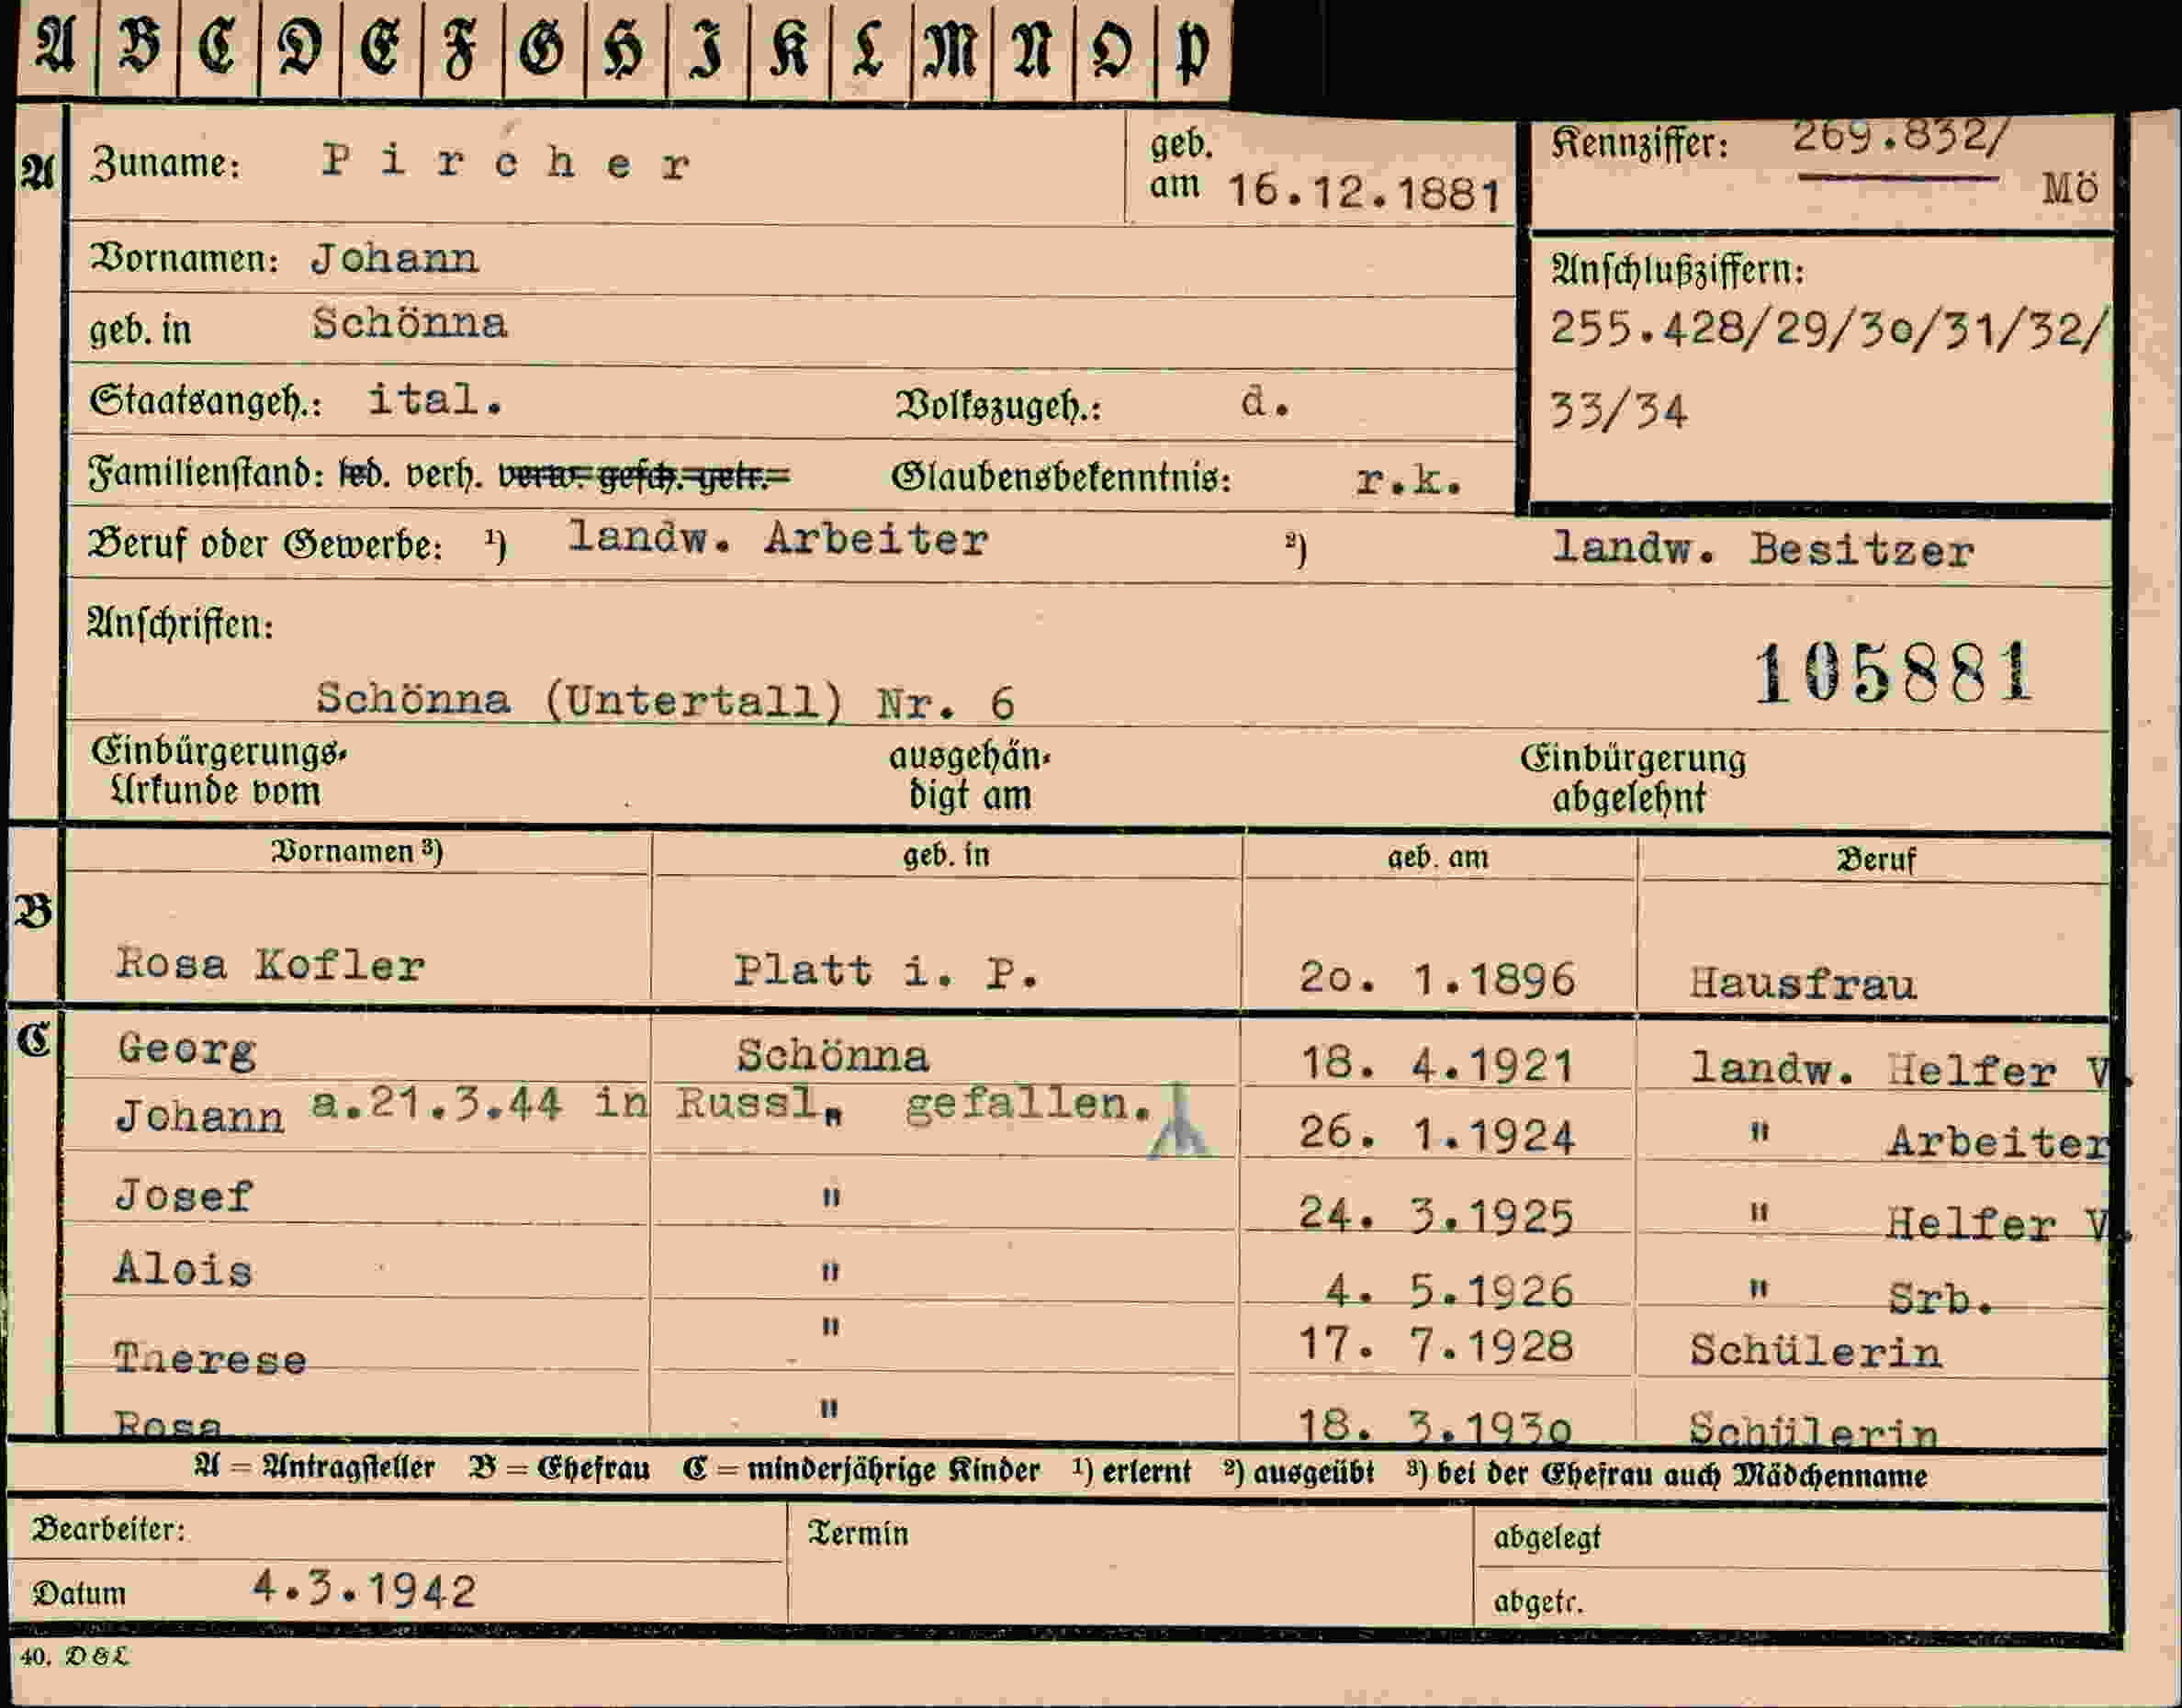
Task: Click the 'Glaubensbekenntnis:' label
Action: click(x=1061, y=477)
